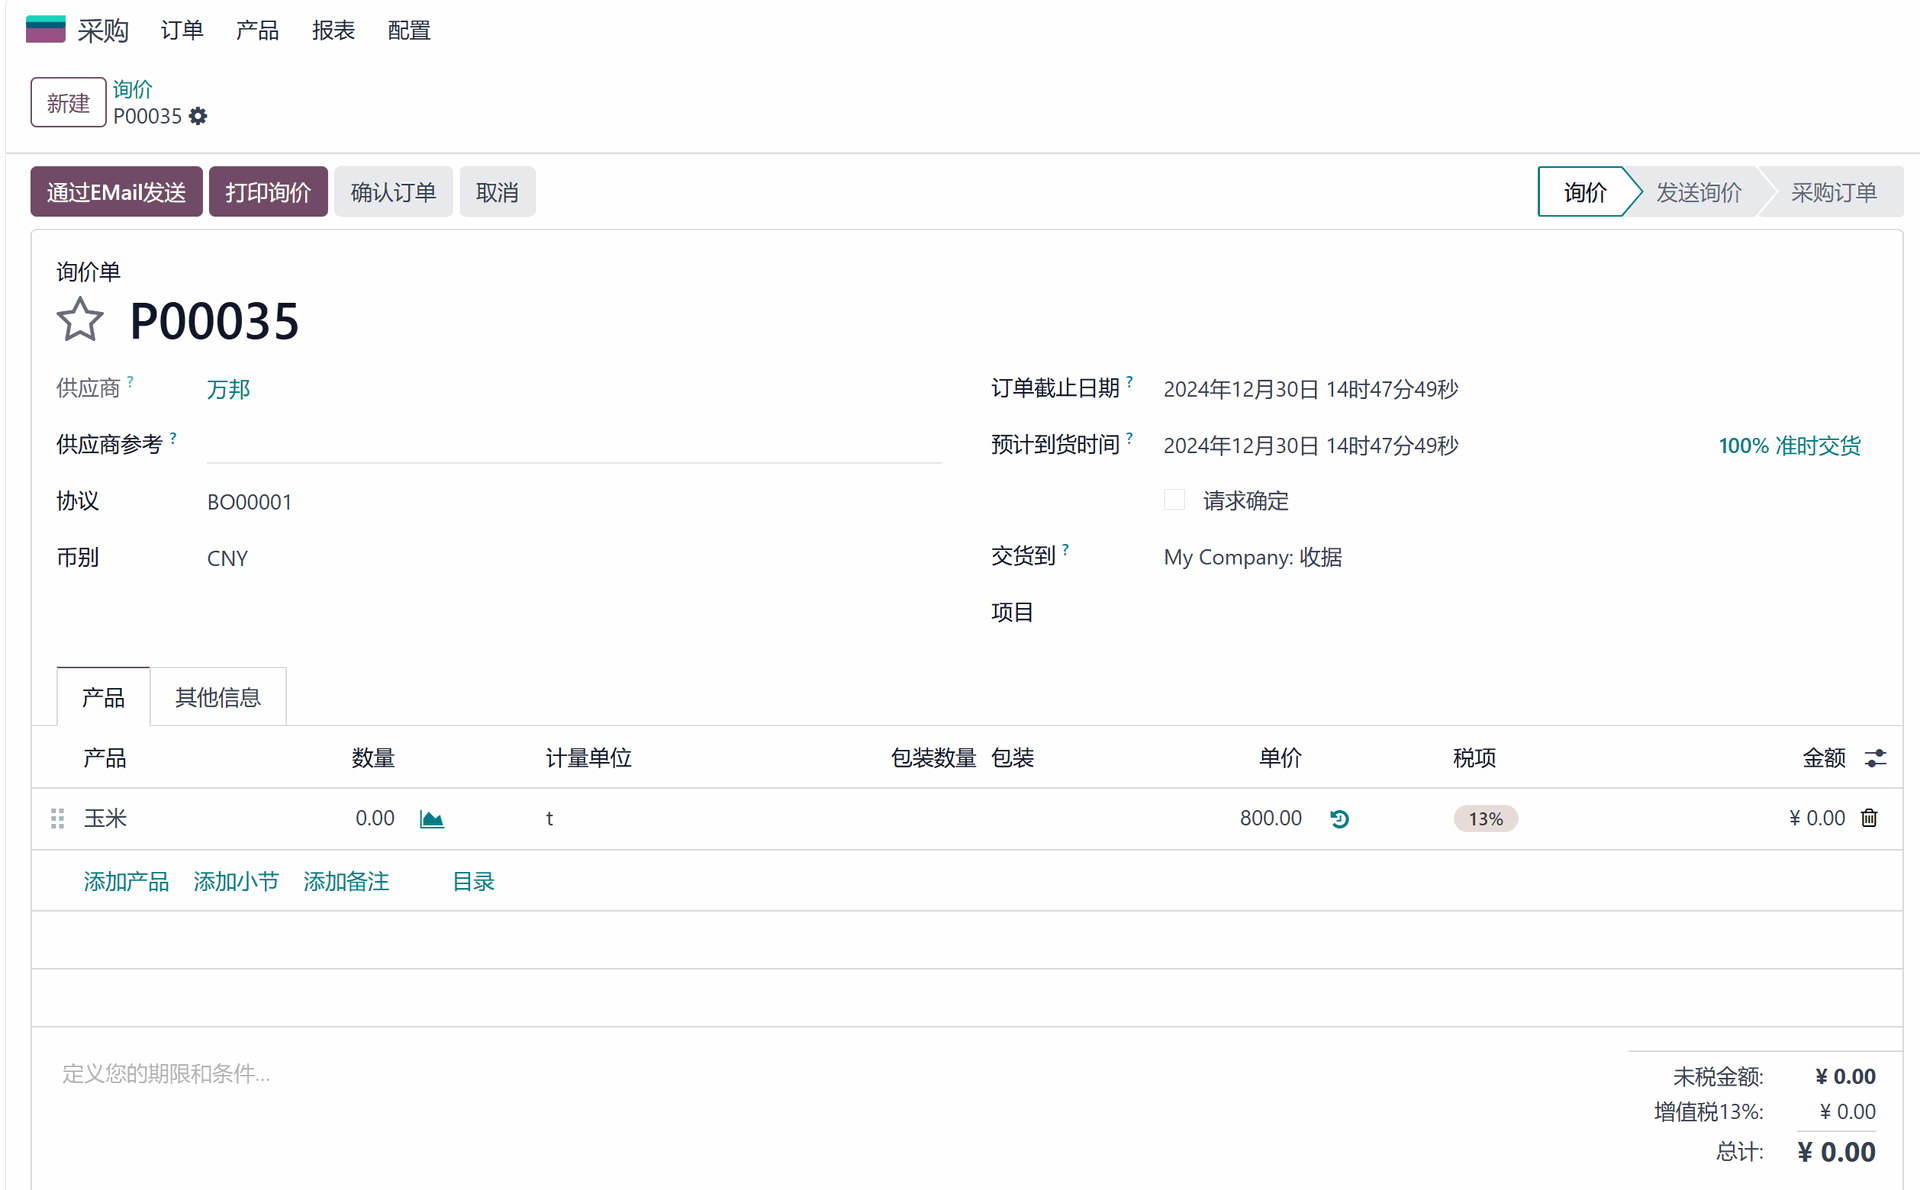
Task: Click the help mark next to 预计到货时间
Action: pos(1130,438)
